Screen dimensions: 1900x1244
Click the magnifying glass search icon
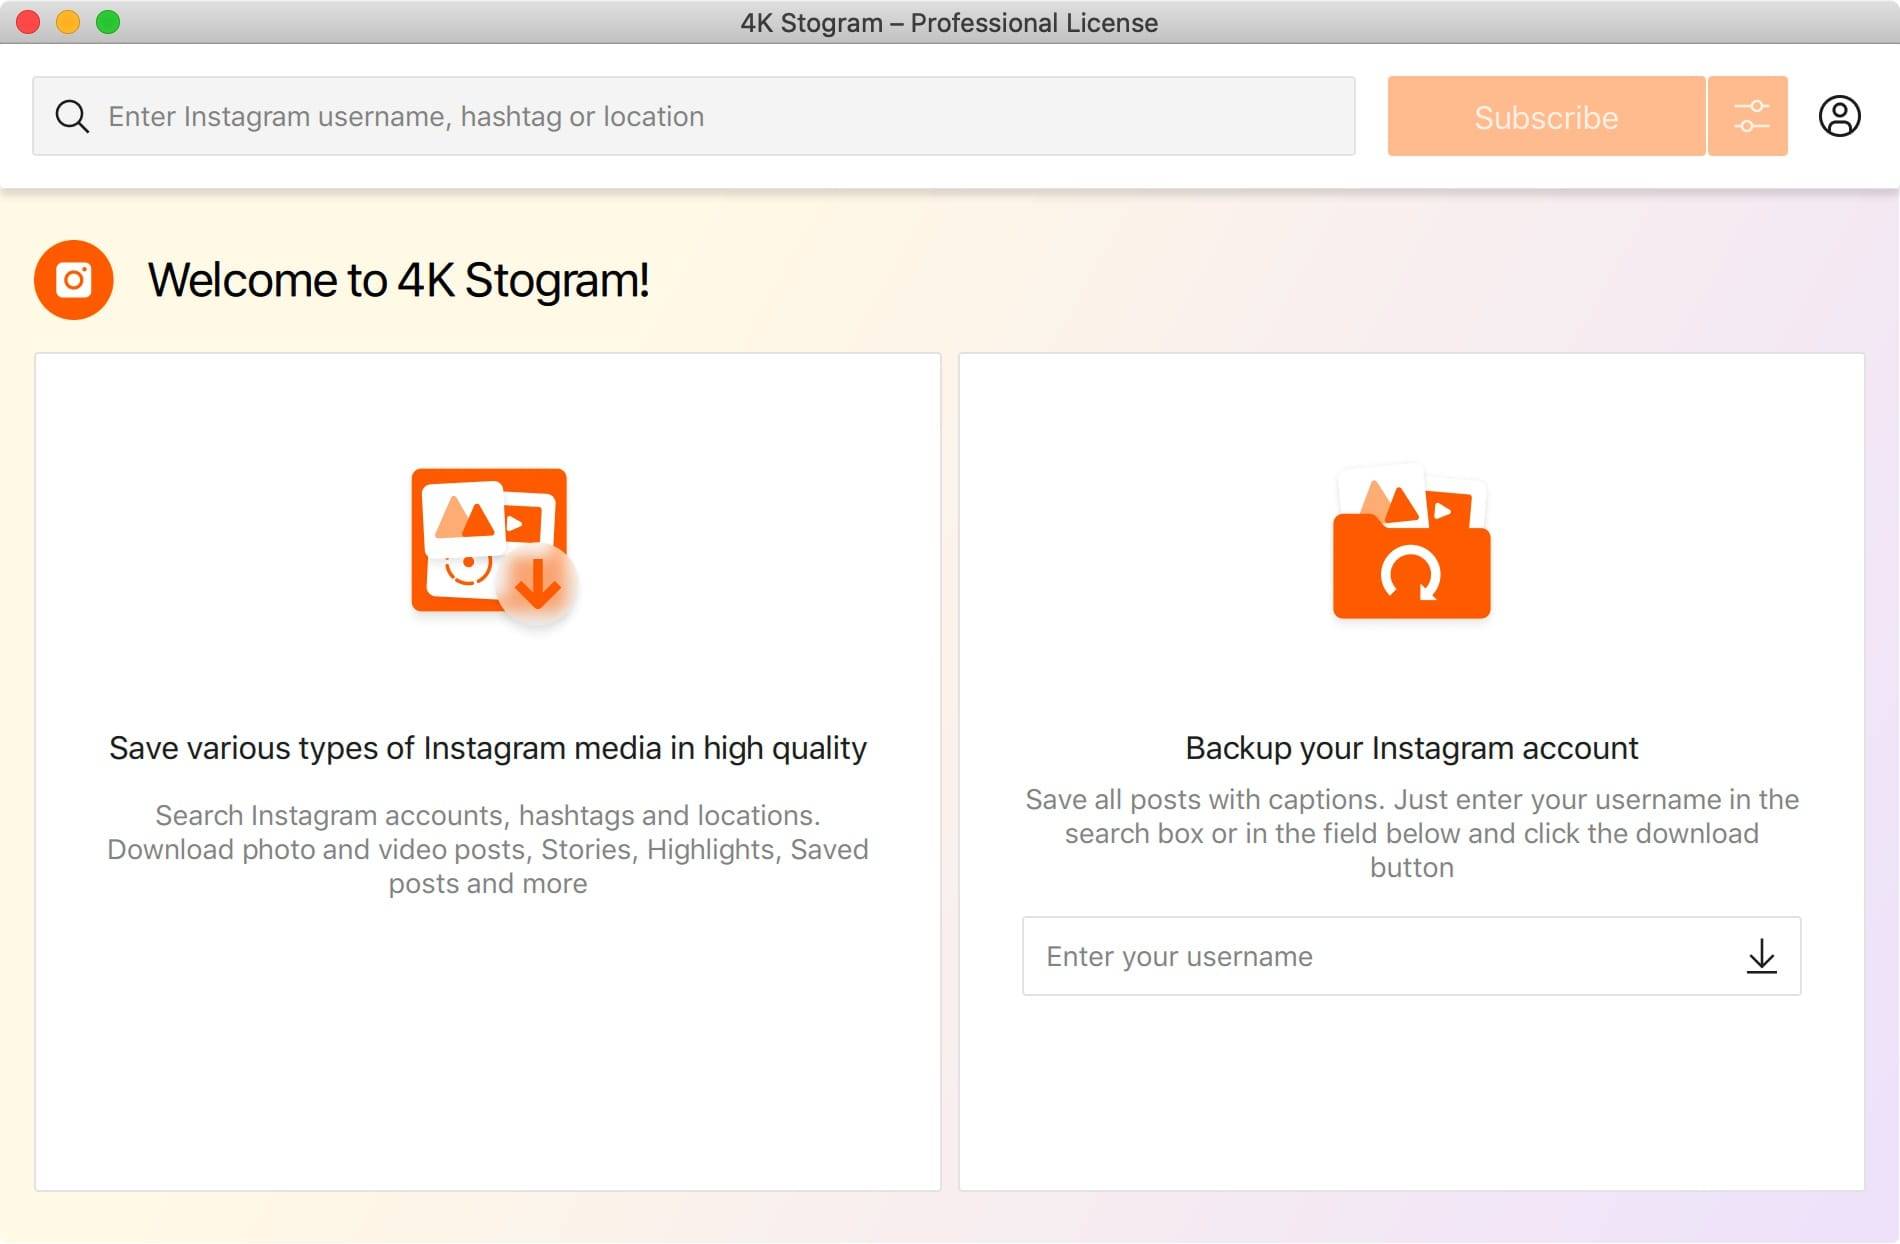point(72,117)
